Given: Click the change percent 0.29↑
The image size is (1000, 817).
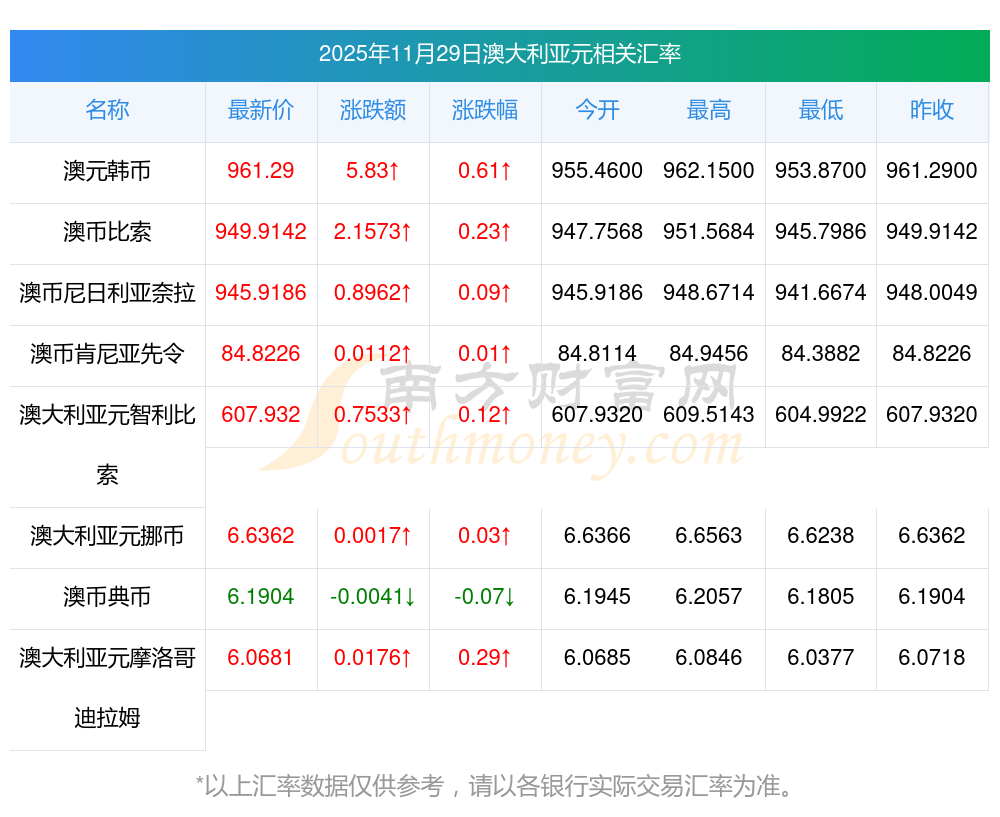Looking at the screenshot, I should (485, 658).
